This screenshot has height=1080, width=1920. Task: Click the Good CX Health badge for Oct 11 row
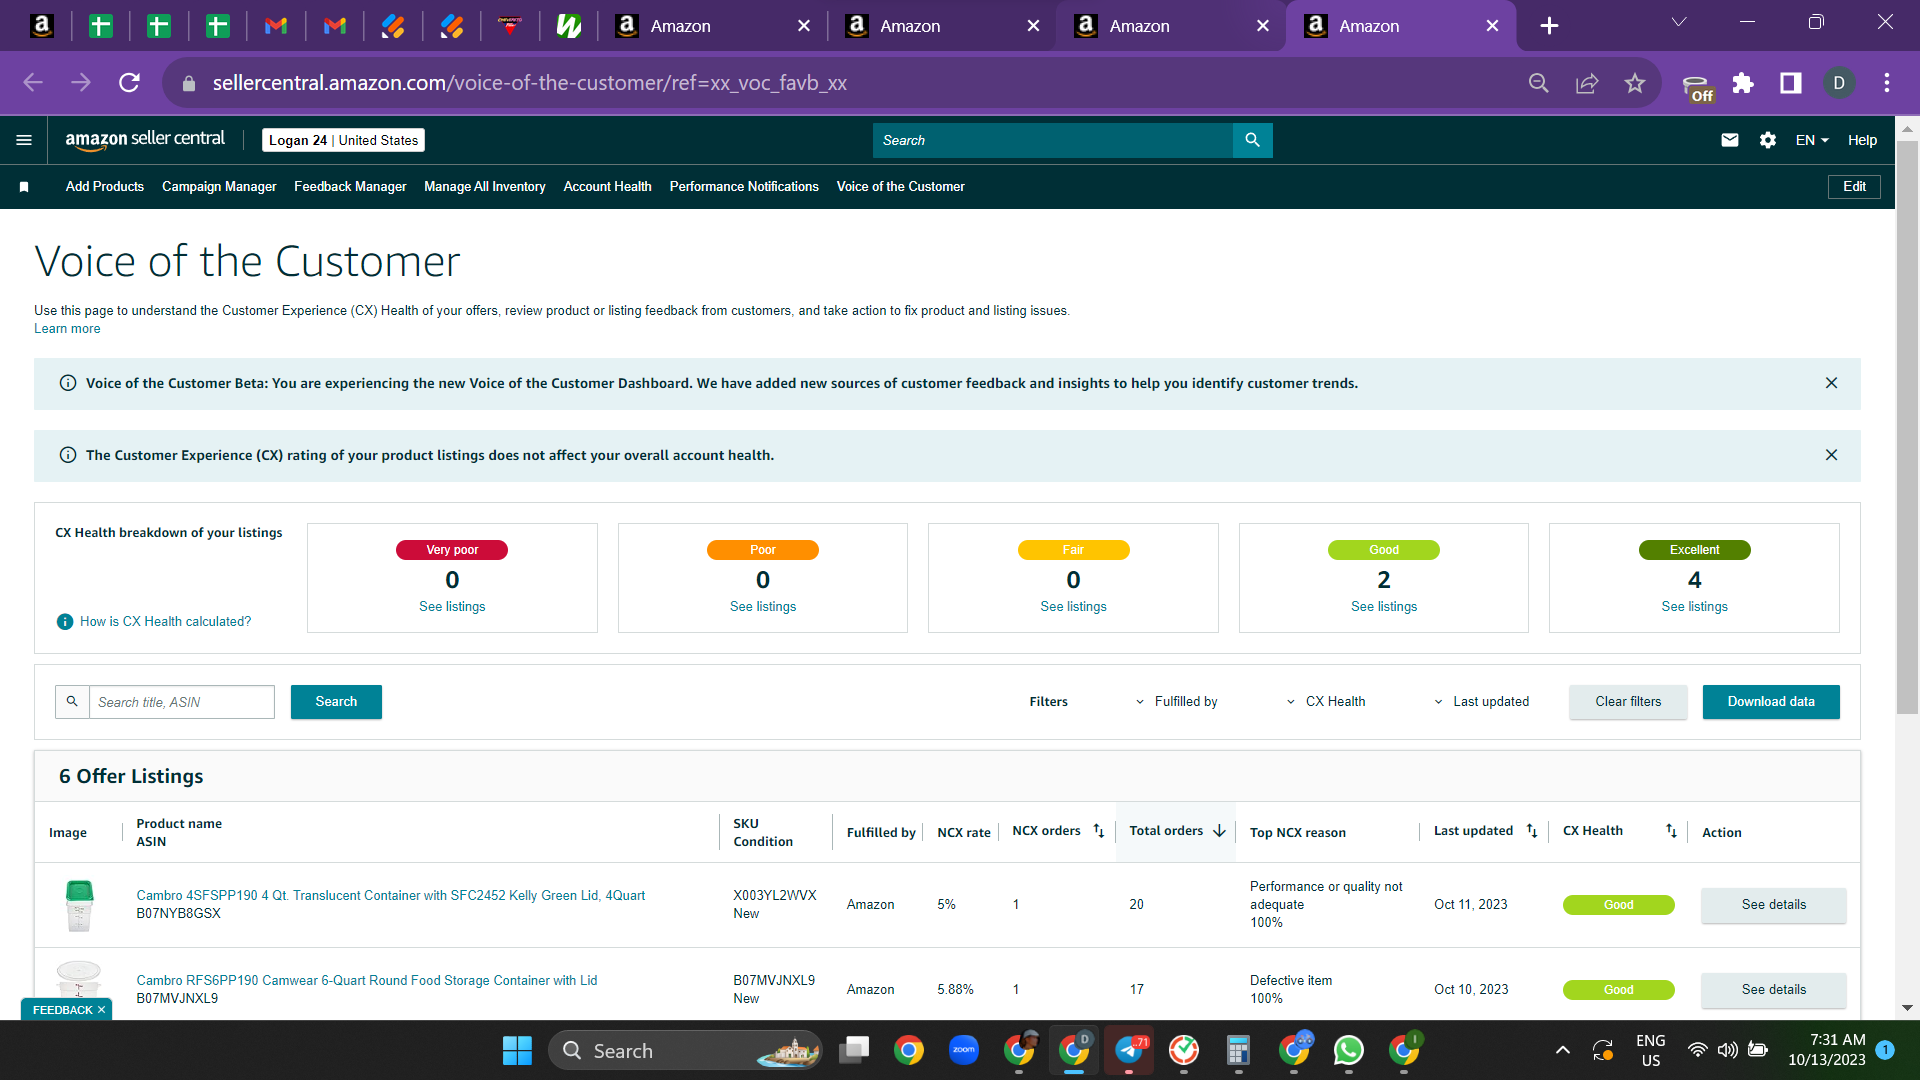(1619, 905)
